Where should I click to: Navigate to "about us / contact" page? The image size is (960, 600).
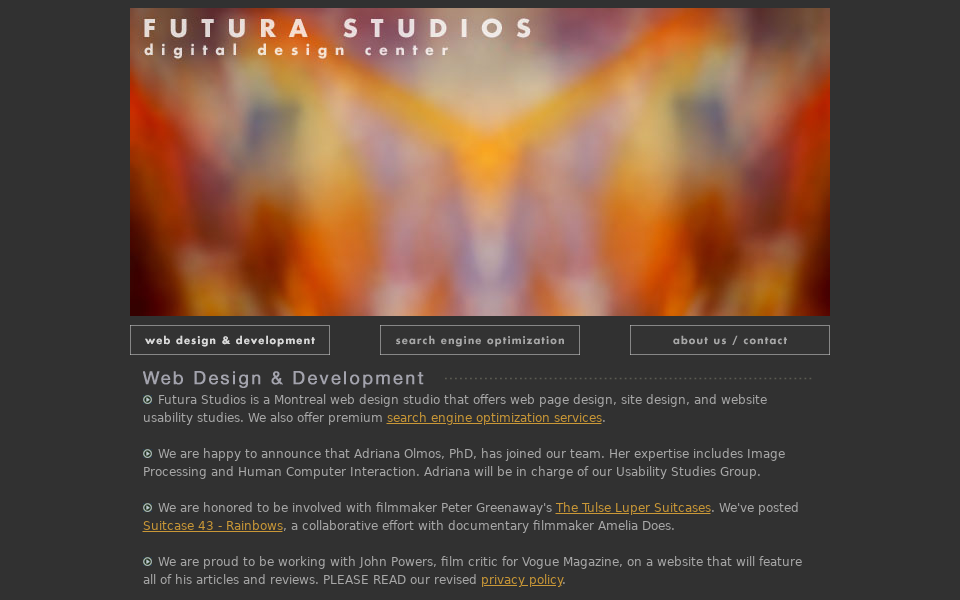[729, 340]
